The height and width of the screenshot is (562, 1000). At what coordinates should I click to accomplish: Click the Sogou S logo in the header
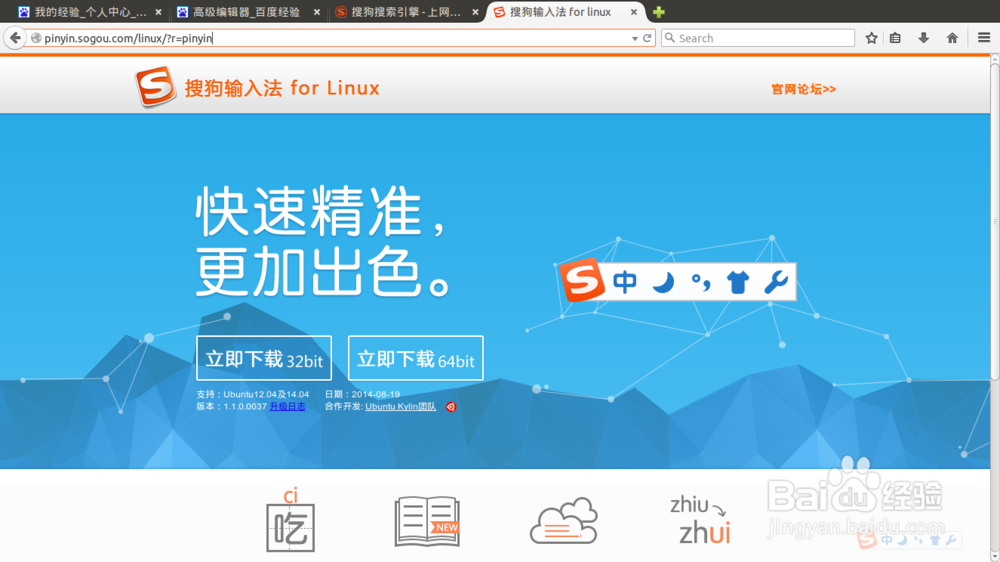point(155,86)
